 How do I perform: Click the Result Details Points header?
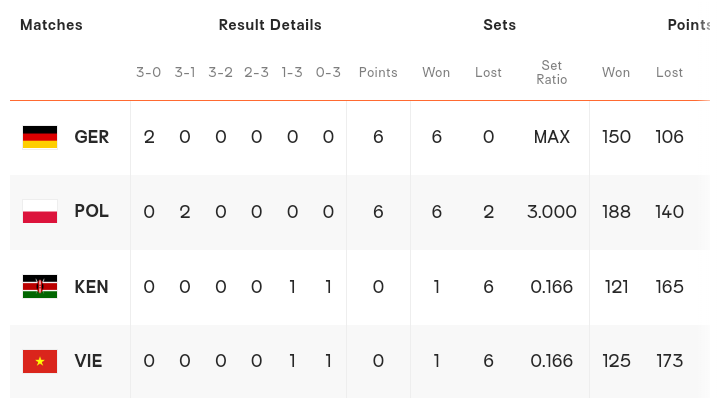click(378, 73)
